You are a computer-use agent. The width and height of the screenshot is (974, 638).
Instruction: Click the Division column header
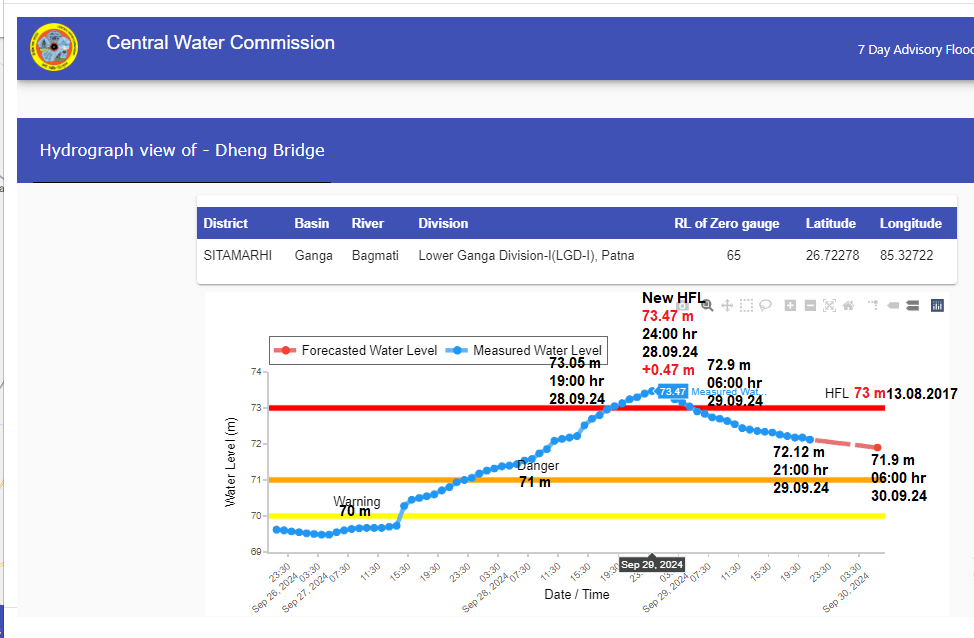443,223
